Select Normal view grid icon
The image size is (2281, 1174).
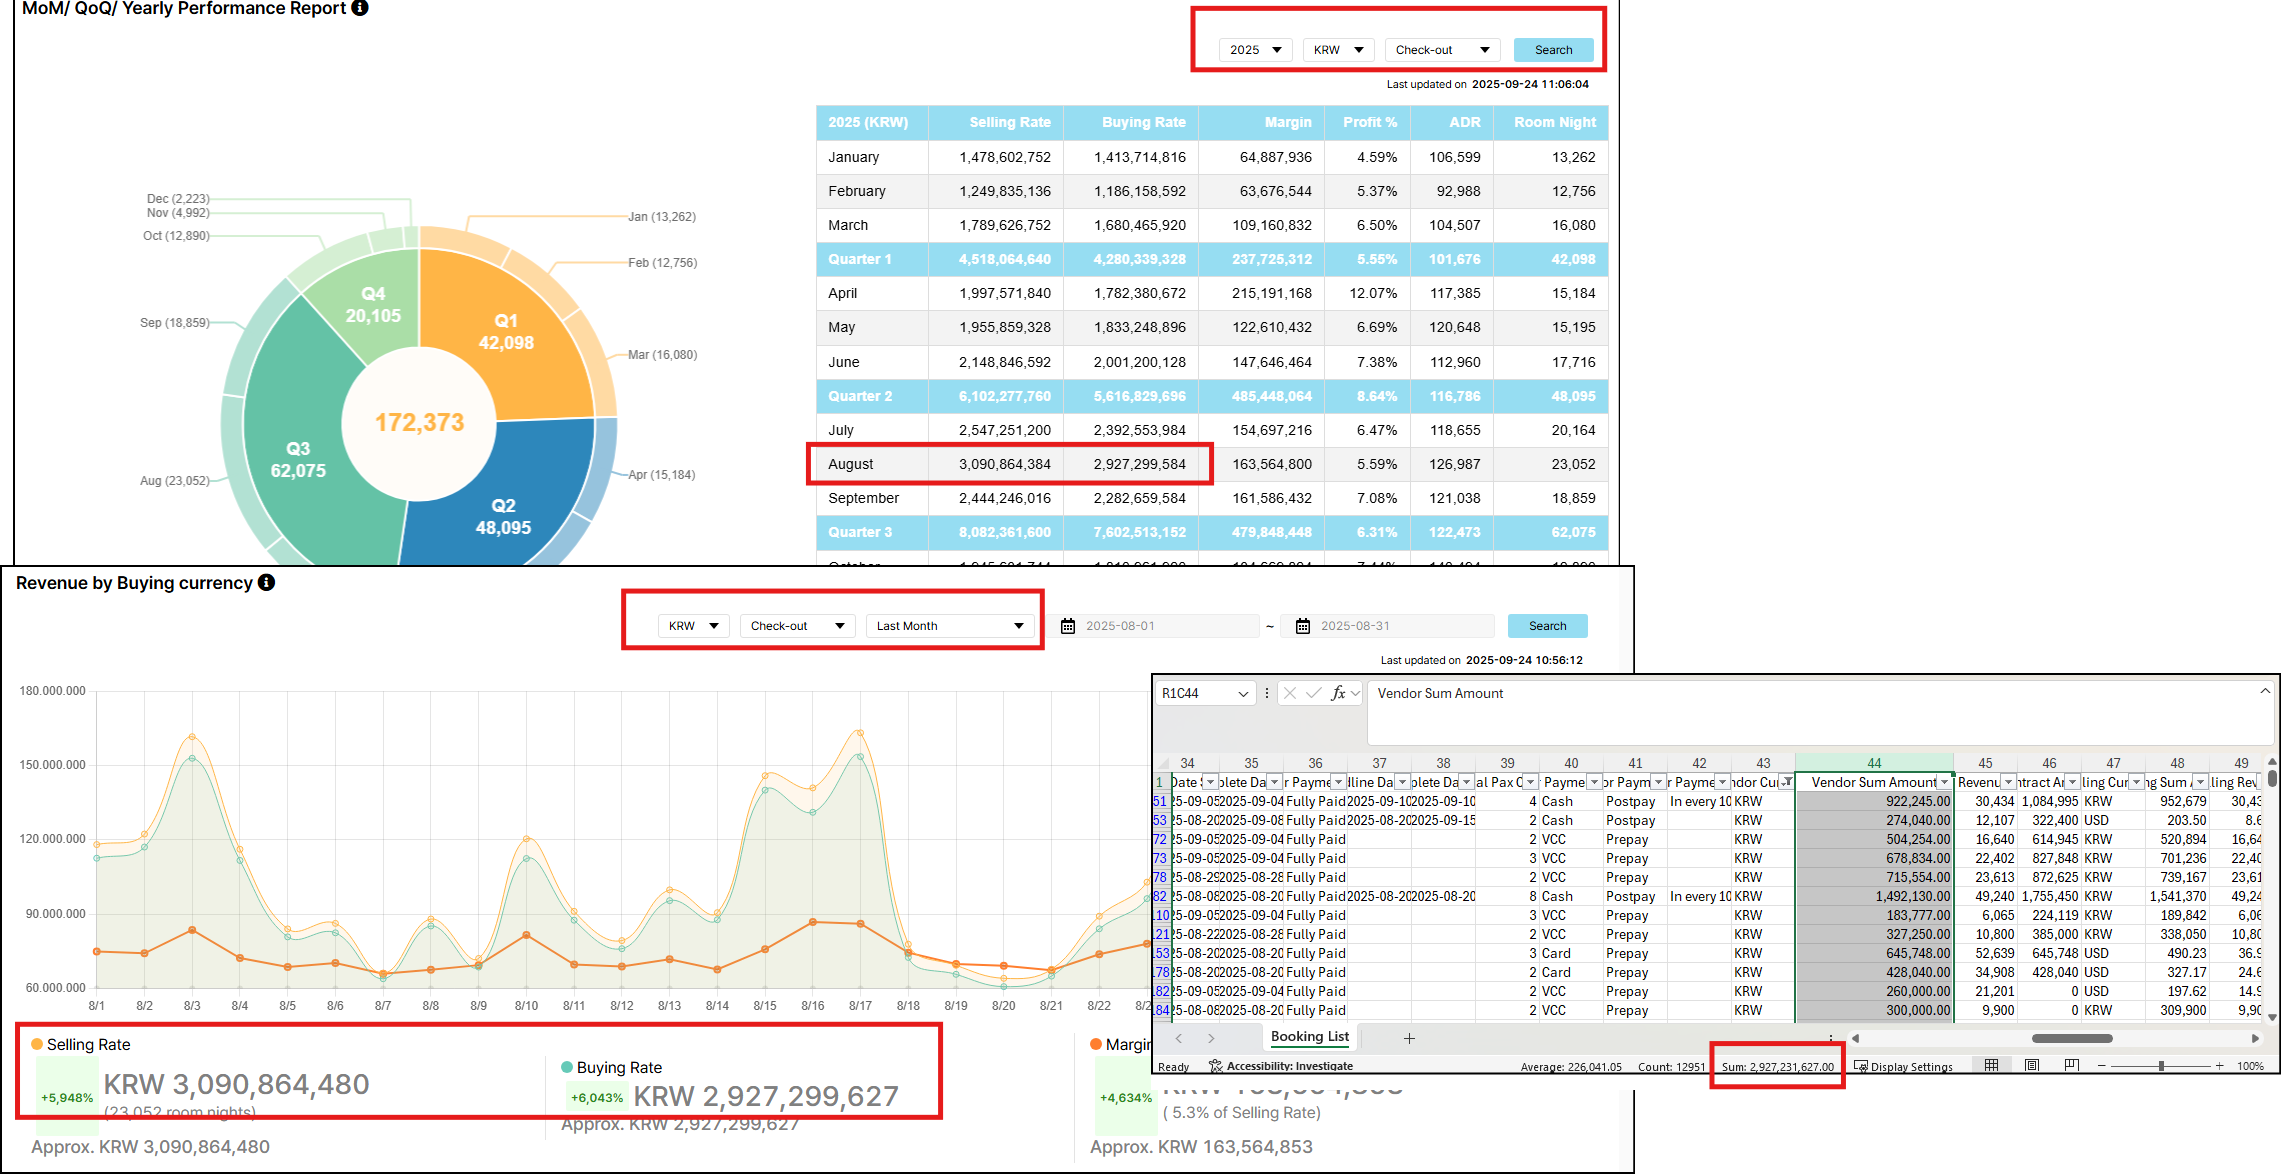pyautogui.click(x=1991, y=1066)
